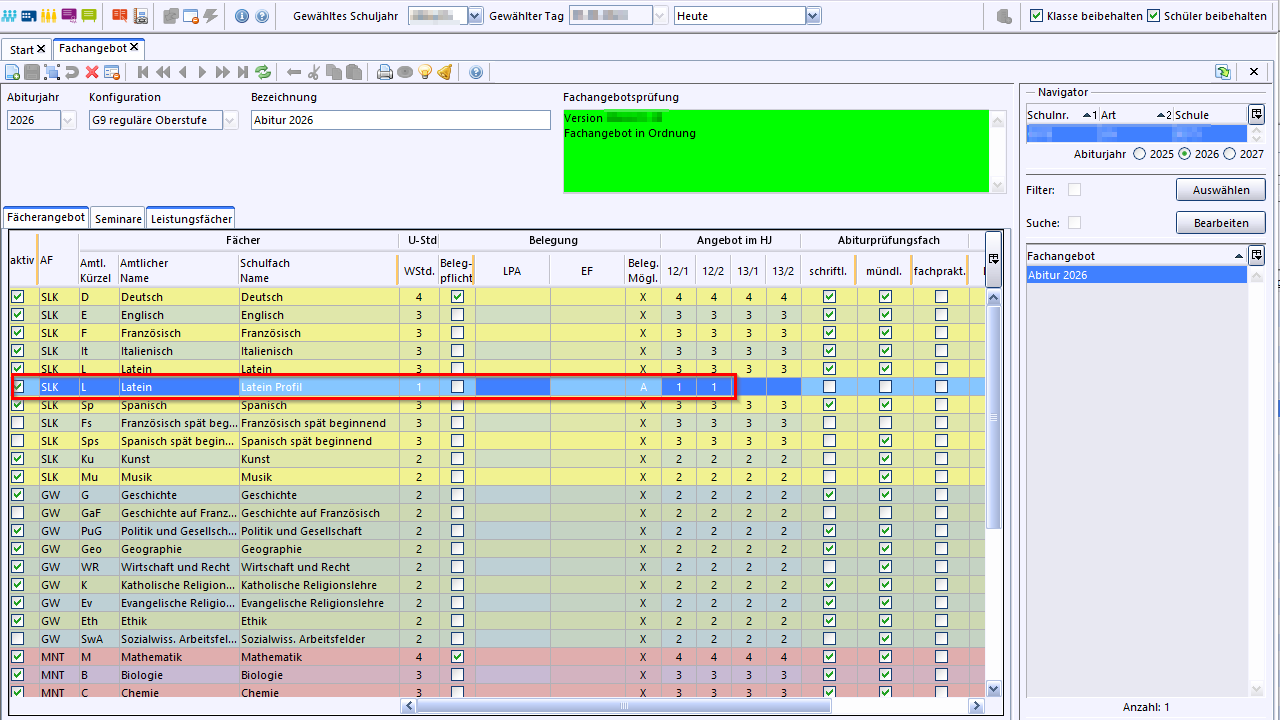Check the aktiv checkbox for Französisch spät beginnend
The image size is (1280, 720).
pos(17,423)
